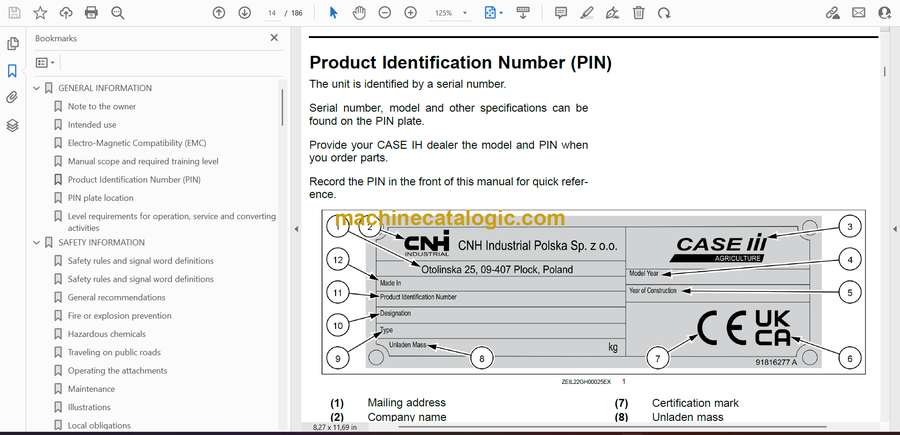Image resolution: width=900 pixels, height=435 pixels.
Task: Click the share with others person icon
Action: point(885,13)
